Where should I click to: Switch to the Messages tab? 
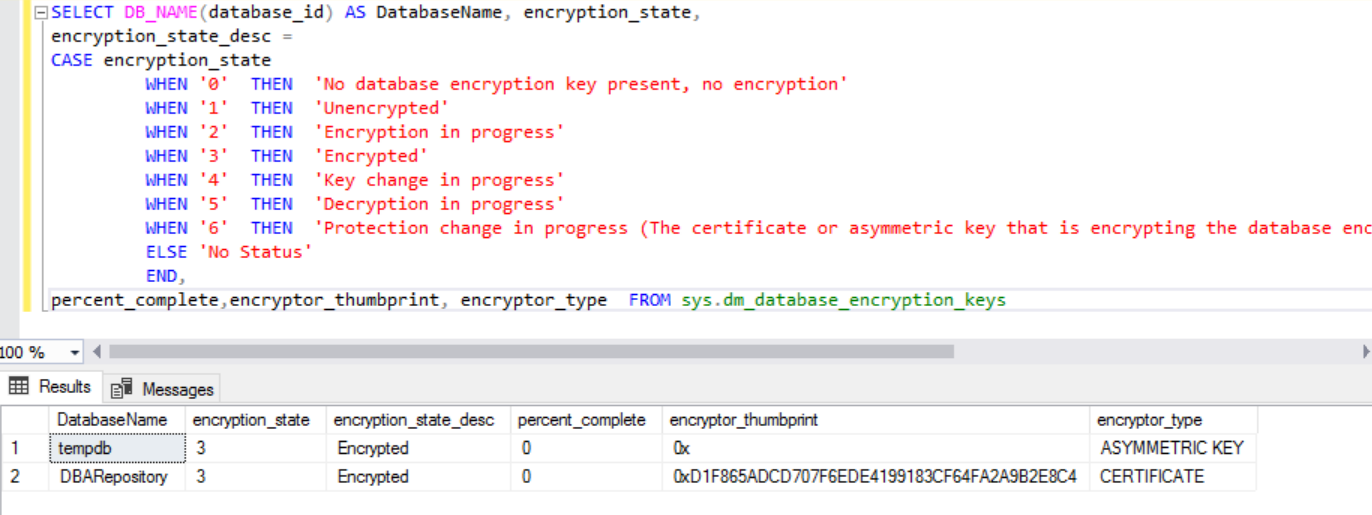(177, 389)
